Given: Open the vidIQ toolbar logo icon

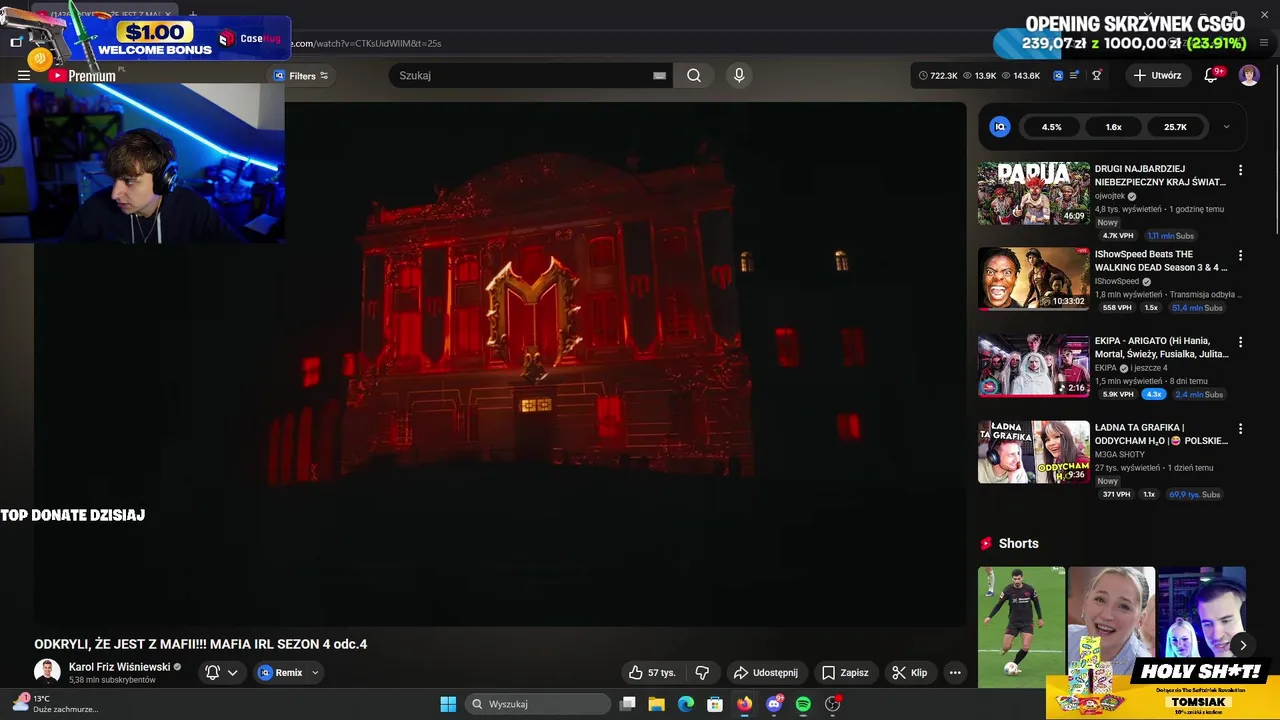Looking at the screenshot, I should (1058, 75).
